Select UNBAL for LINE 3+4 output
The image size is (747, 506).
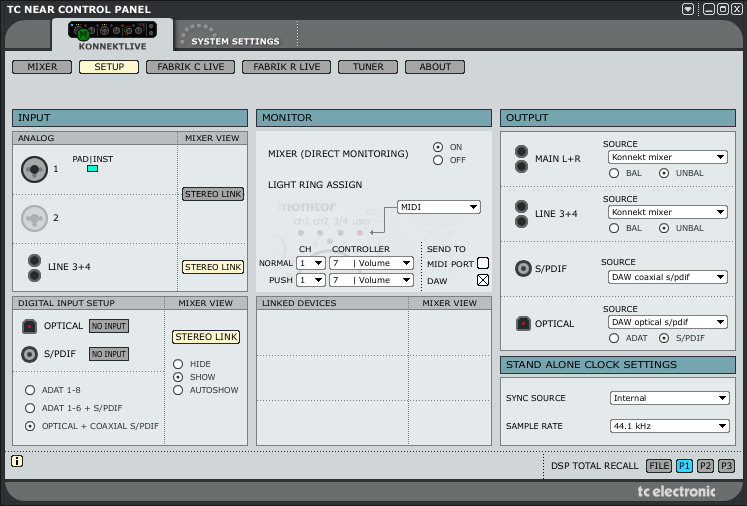[664, 228]
